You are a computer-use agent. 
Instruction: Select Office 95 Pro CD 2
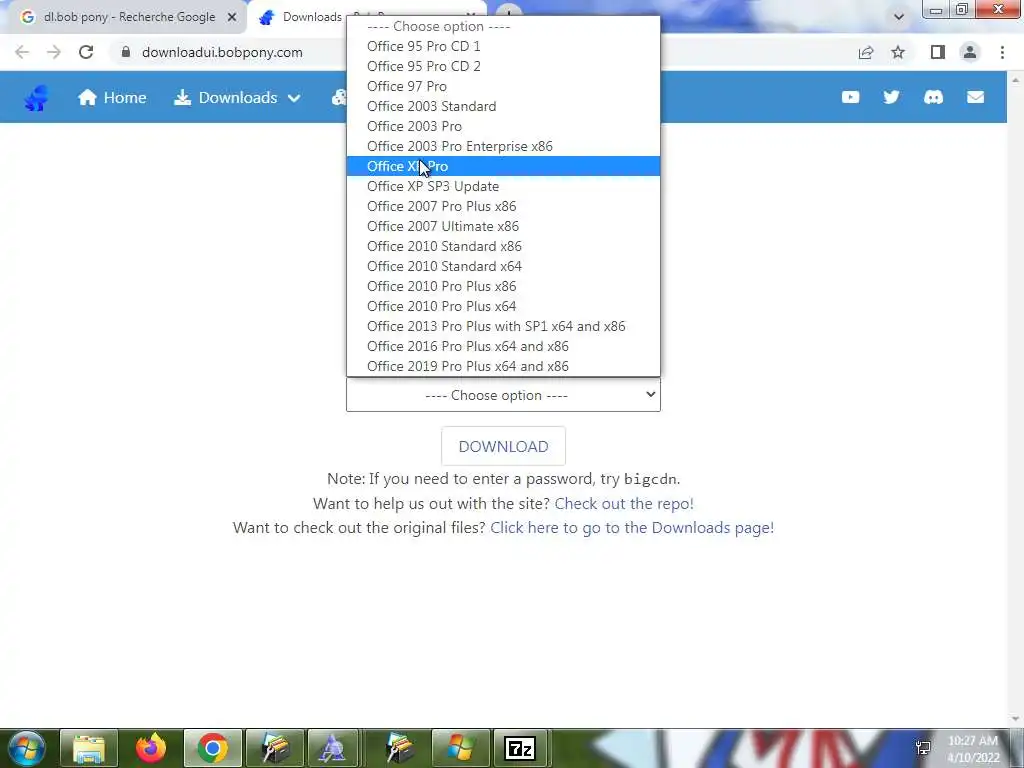pyautogui.click(x=504, y=66)
